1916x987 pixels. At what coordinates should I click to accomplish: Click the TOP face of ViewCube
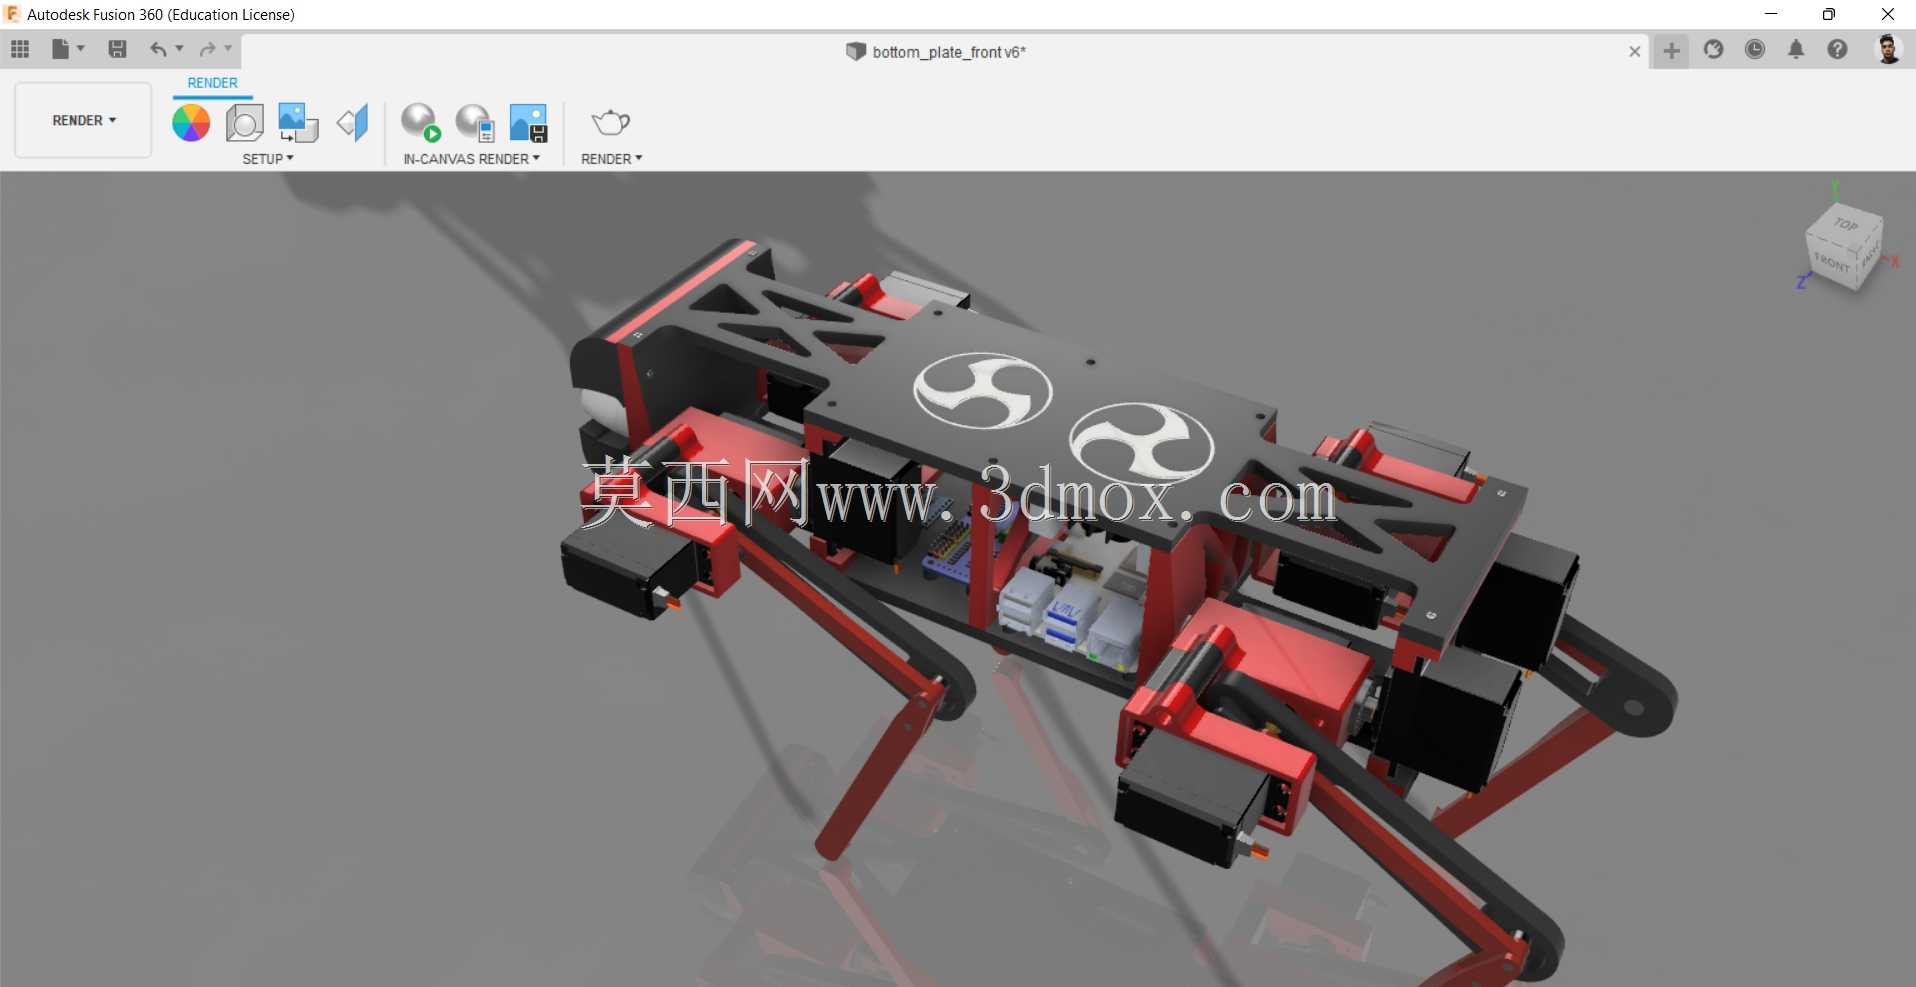[1846, 224]
